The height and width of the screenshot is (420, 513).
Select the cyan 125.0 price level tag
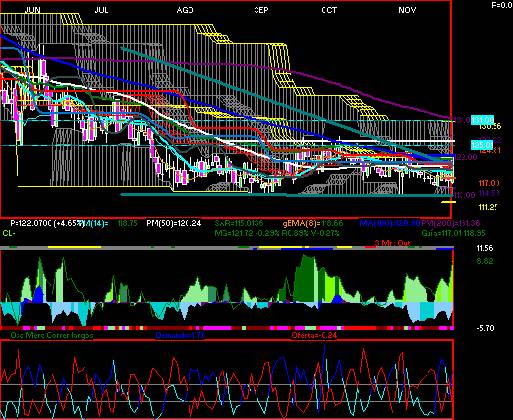click(x=482, y=145)
